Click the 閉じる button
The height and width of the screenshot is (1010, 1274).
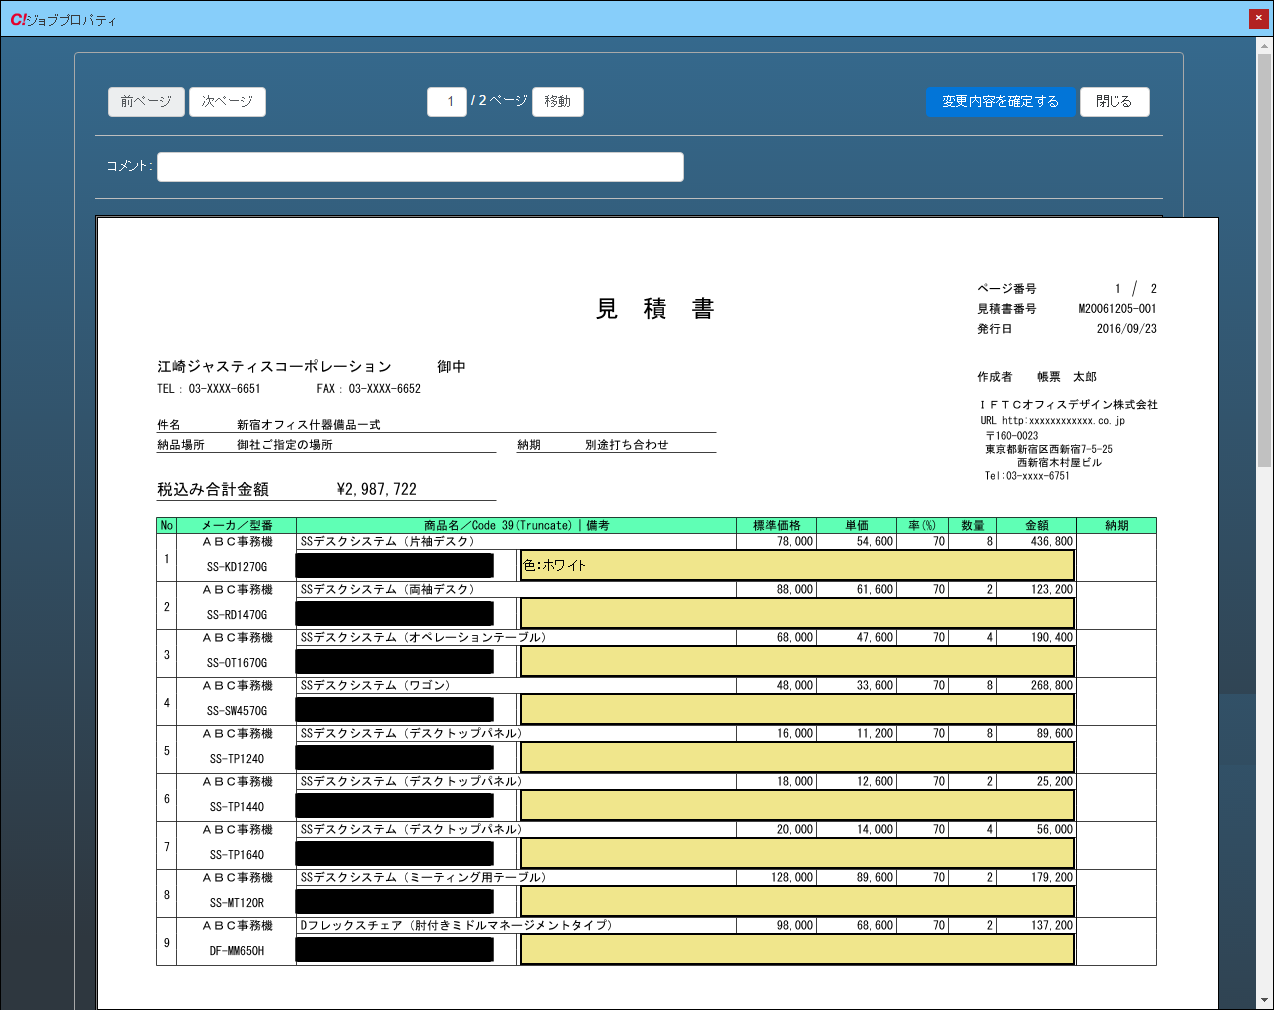pos(1114,102)
